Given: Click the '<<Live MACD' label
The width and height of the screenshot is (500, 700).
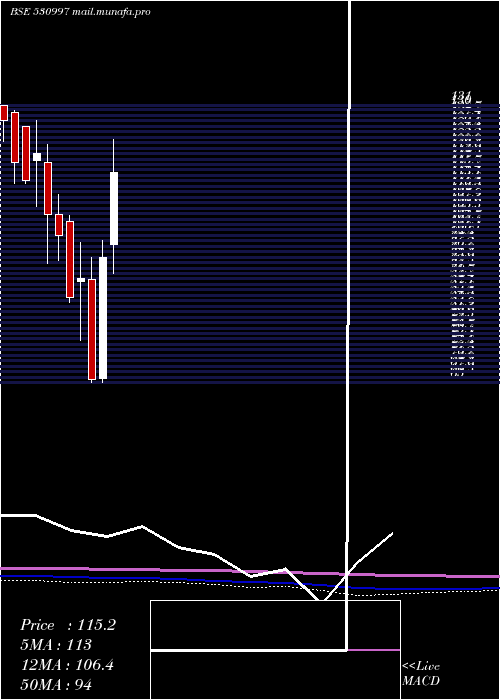Looking at the screenshot, I should pyautogui.click(x=421, y=674).
